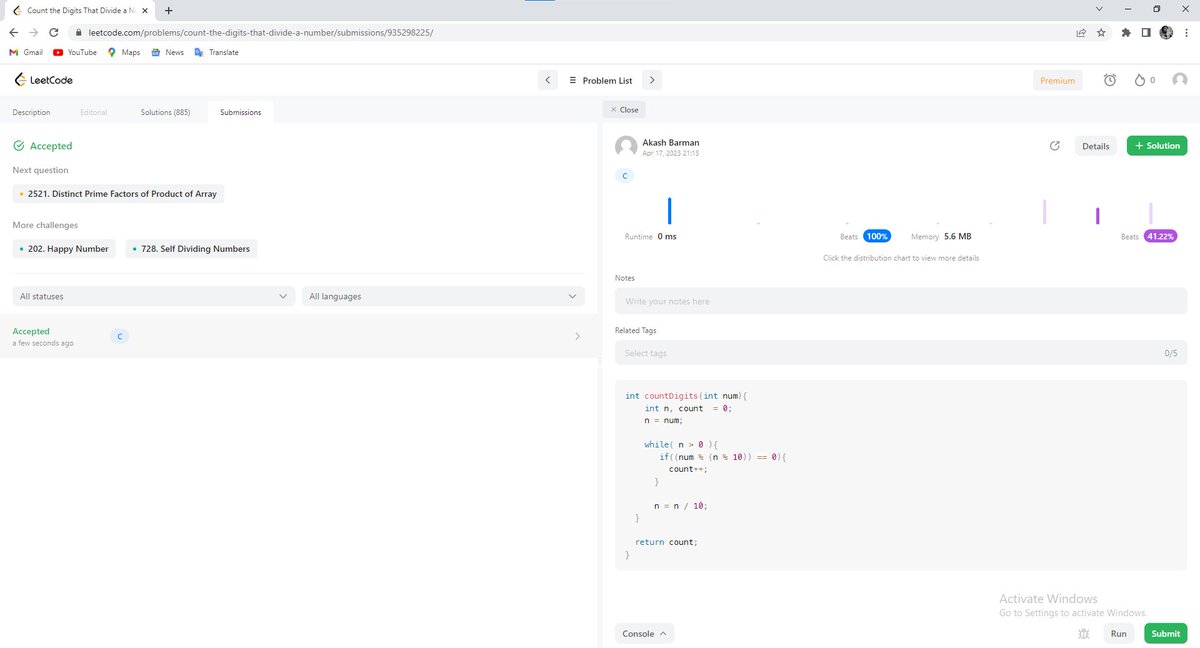Open the 202. Happy Number challenge

pyautogui.click(x=63, y=248)
